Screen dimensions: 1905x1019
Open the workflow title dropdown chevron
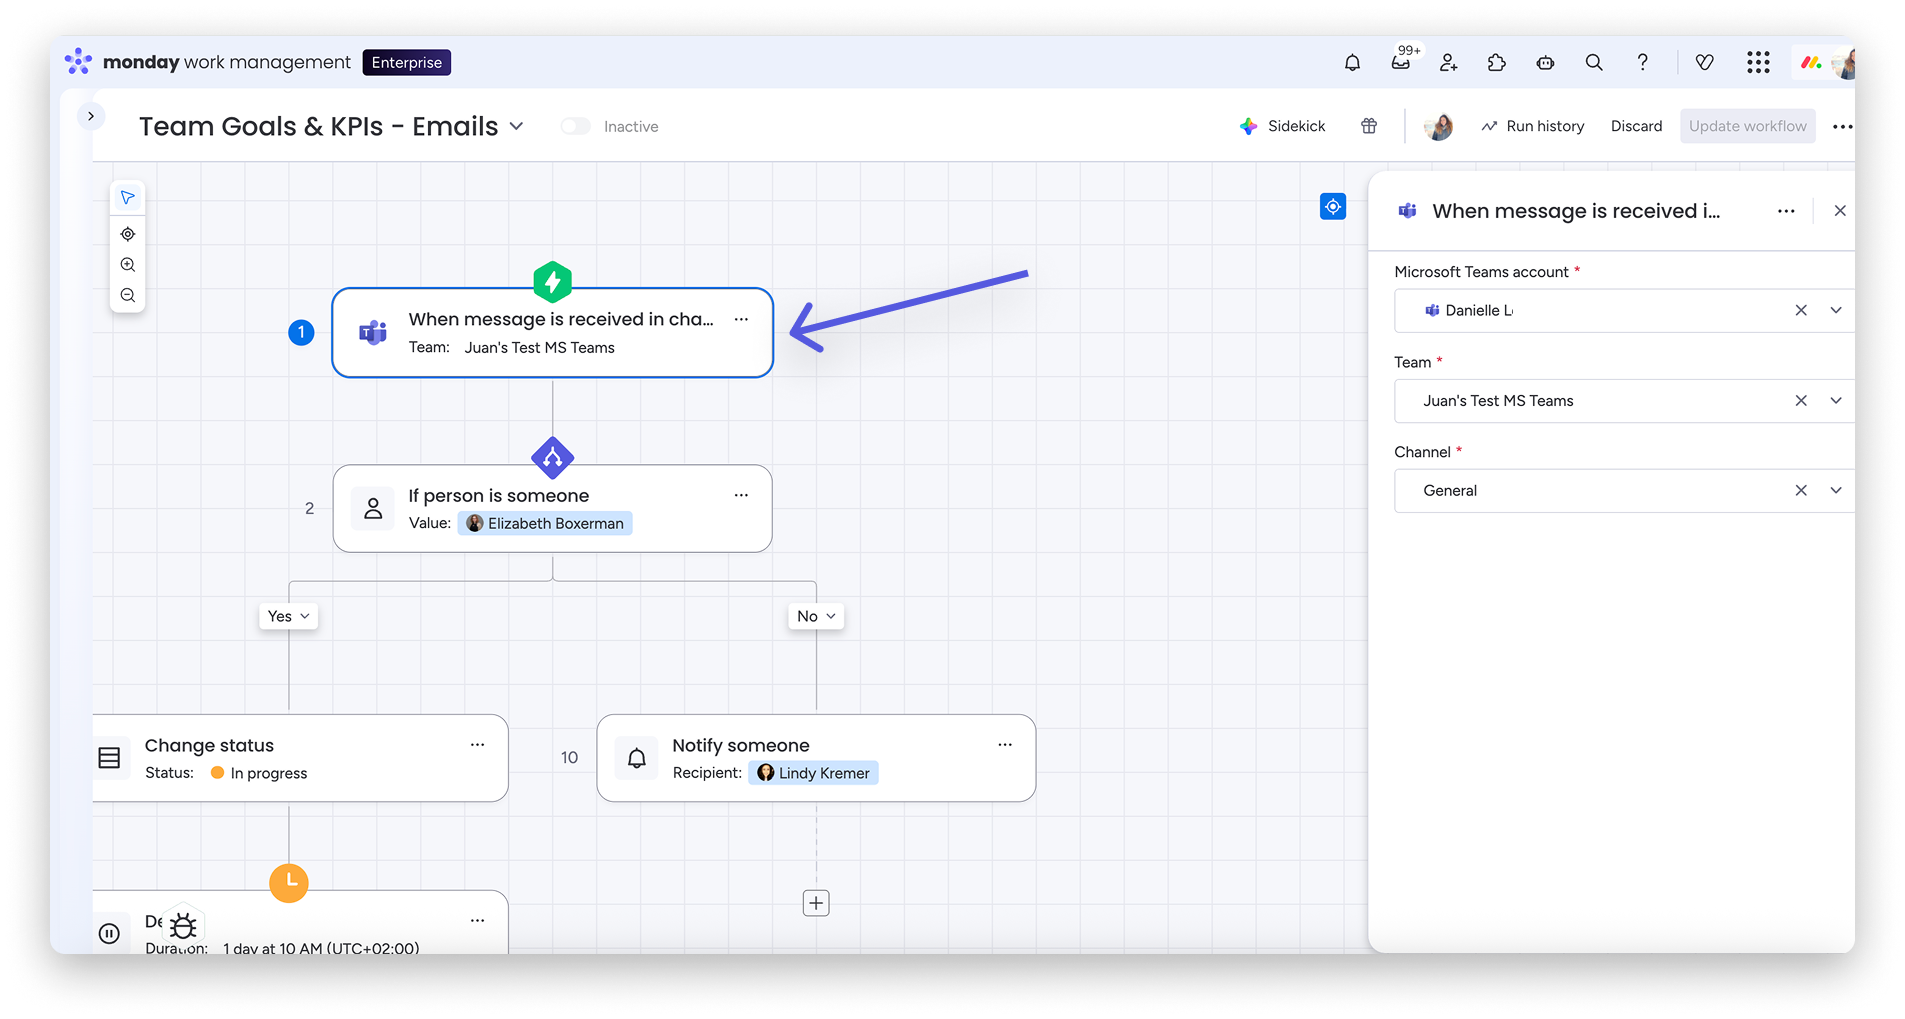click(x=517, y=126)
